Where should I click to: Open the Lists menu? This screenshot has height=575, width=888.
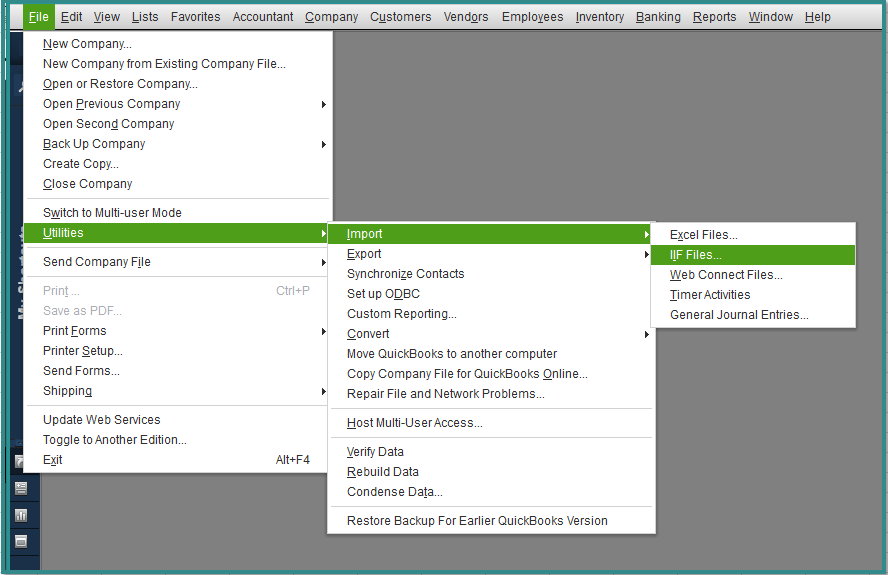click(145, 17)
